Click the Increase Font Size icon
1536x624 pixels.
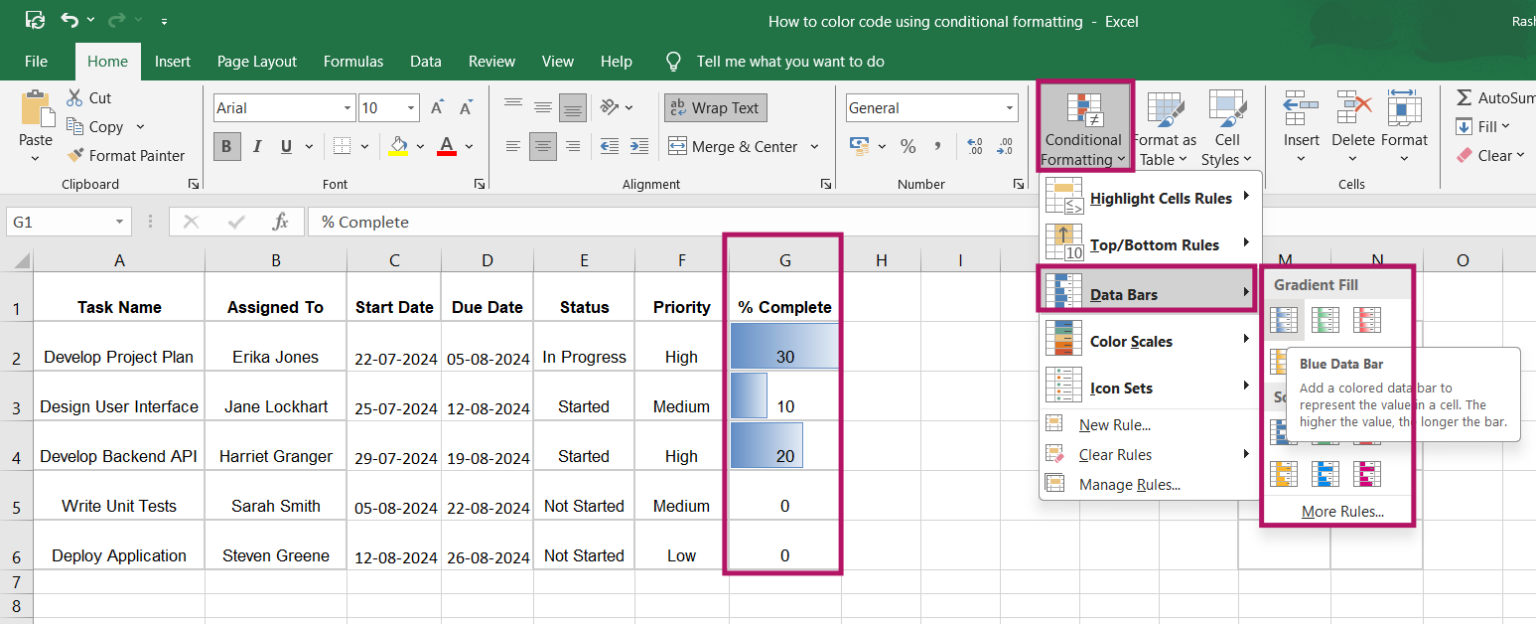437,108
